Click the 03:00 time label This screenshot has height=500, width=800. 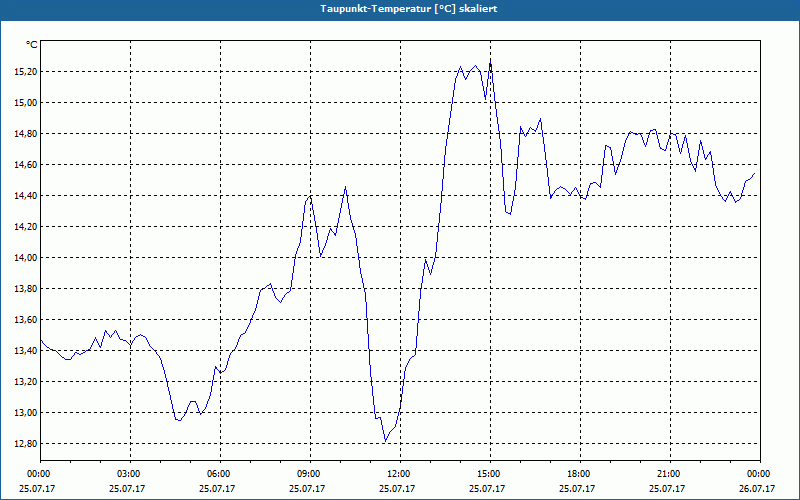tap(131, 474)
